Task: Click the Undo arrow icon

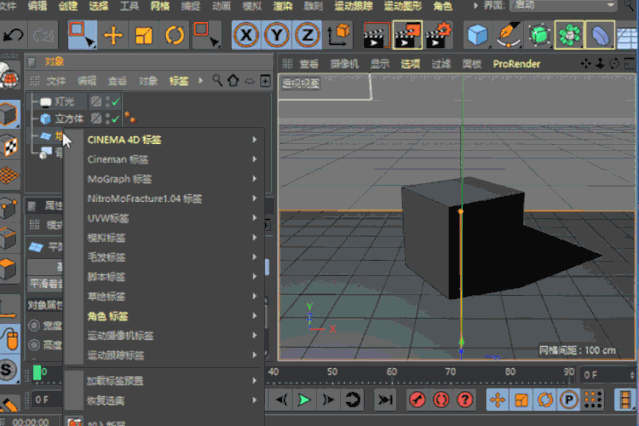Action: 13,35
